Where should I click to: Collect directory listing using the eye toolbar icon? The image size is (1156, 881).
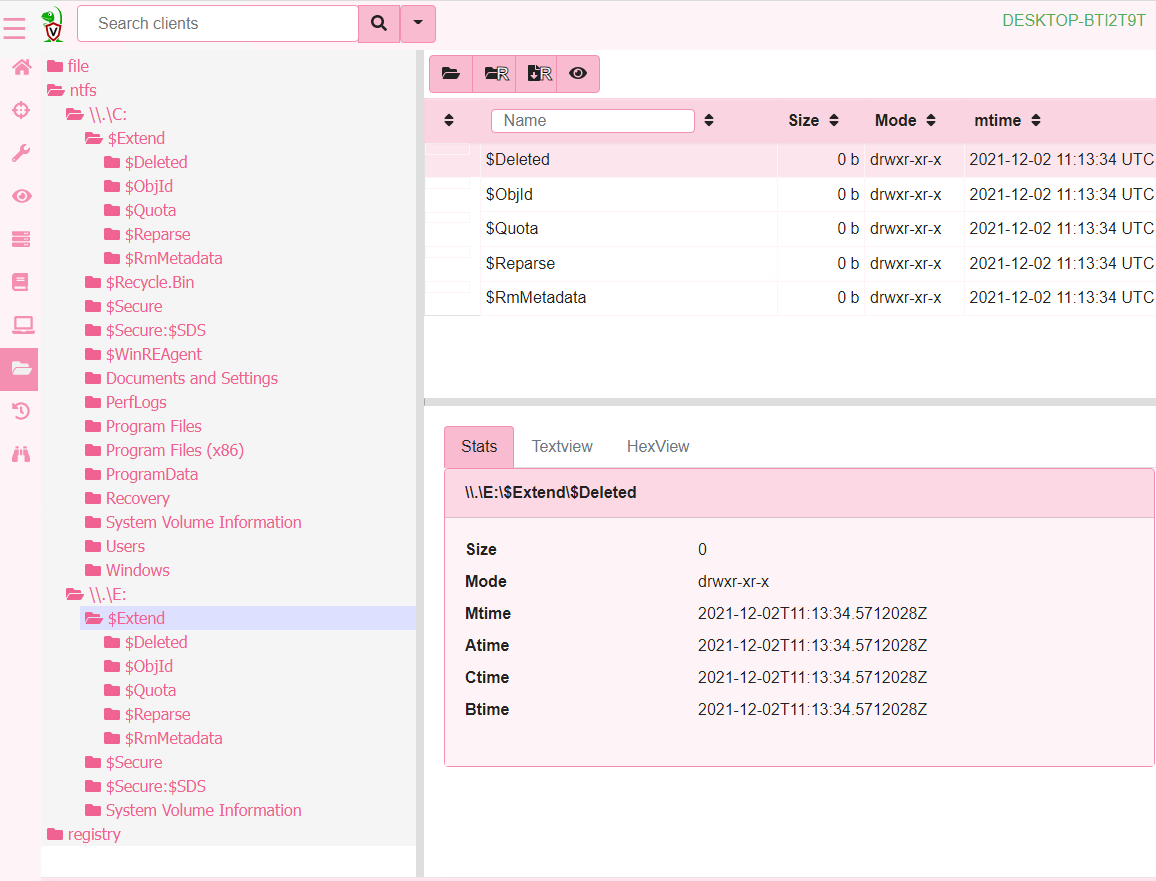tap(577, 73)
